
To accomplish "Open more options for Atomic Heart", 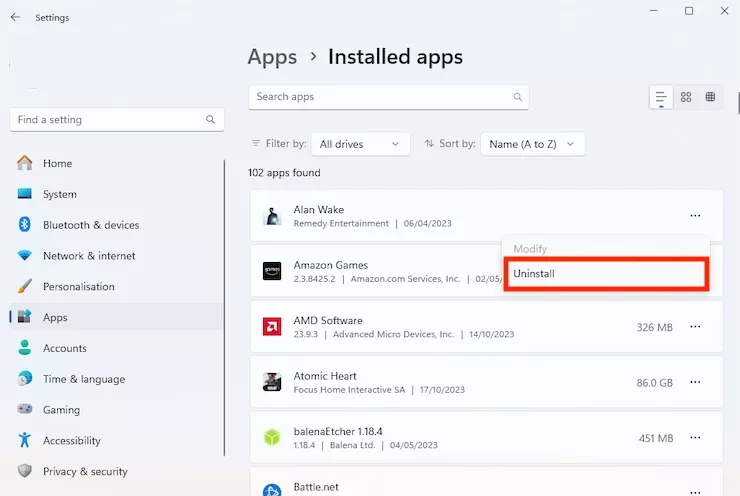I will pyautogui.click(x=695, y=382).
